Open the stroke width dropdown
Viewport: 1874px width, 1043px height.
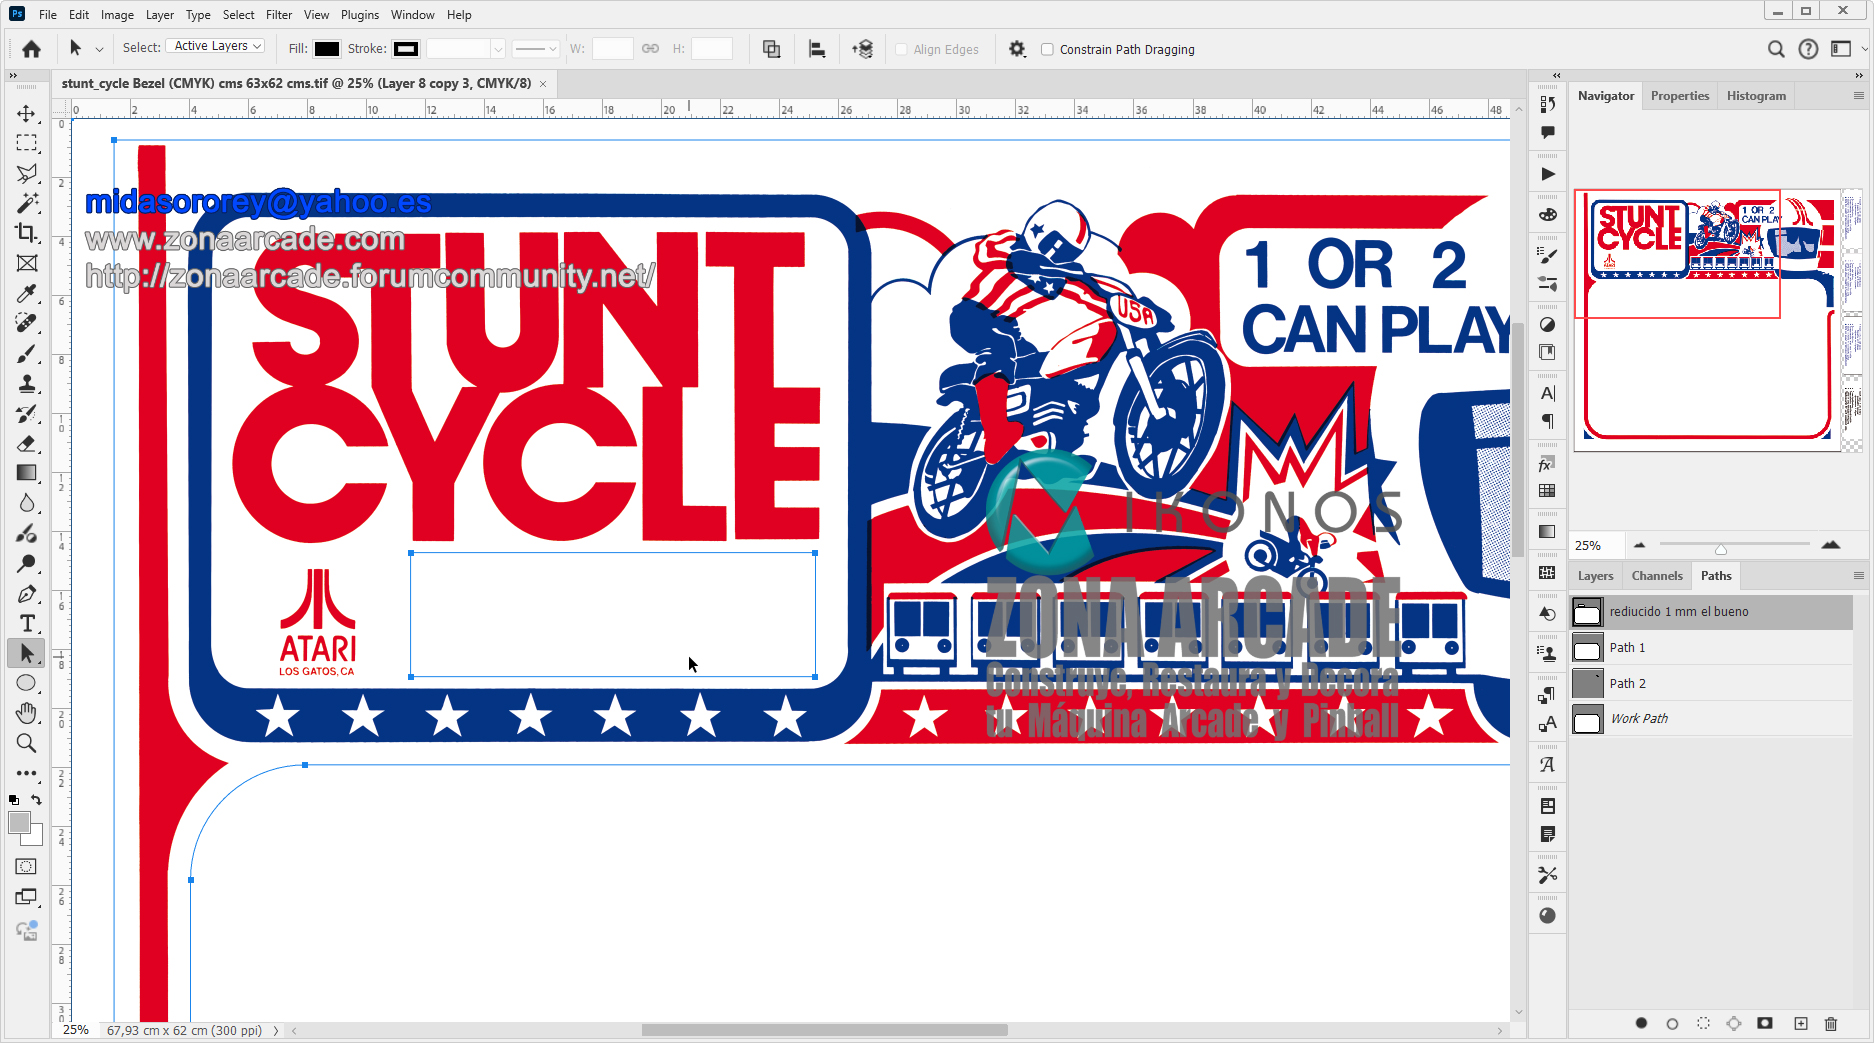click(x=497, y=49)
